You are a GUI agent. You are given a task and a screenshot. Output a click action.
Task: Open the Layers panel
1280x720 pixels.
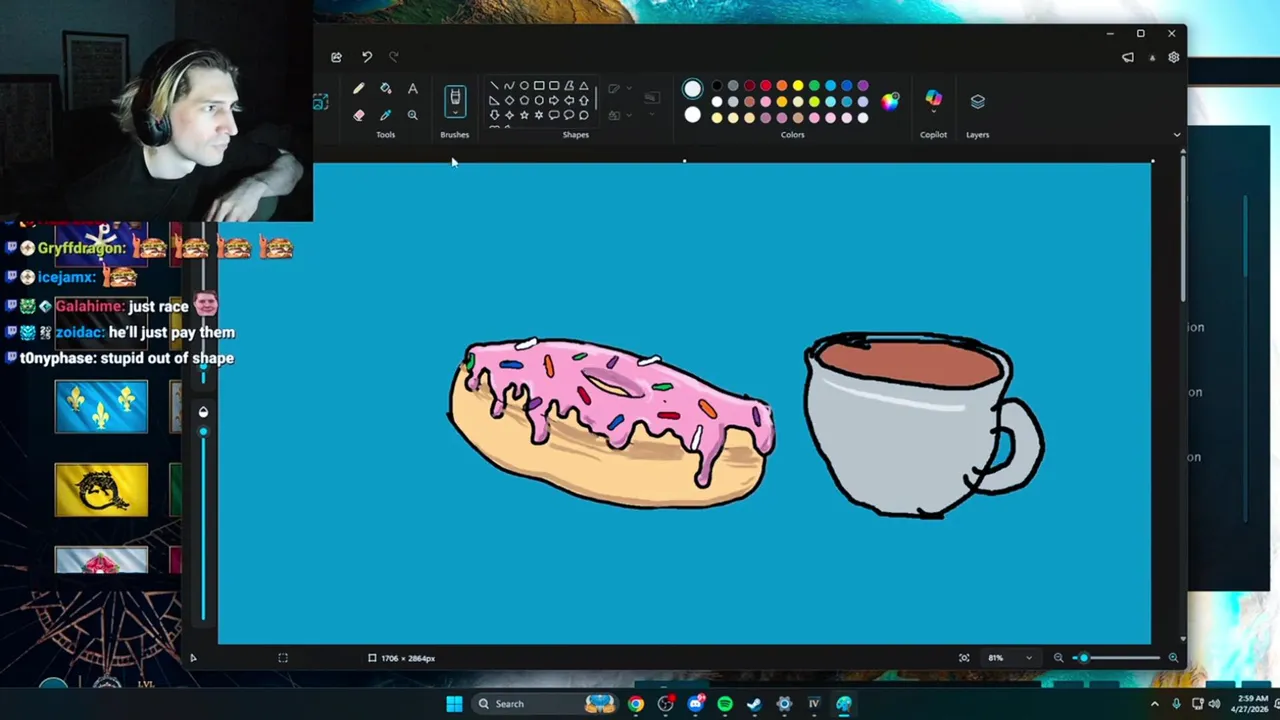point(977,101)
